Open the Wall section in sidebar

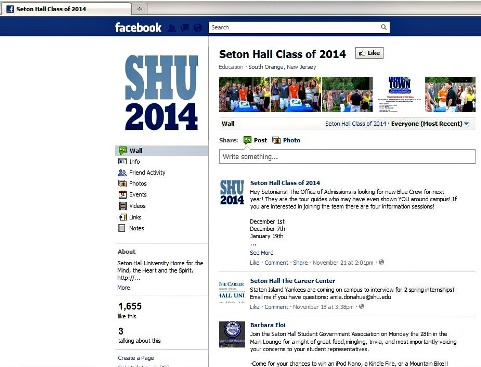162,151
